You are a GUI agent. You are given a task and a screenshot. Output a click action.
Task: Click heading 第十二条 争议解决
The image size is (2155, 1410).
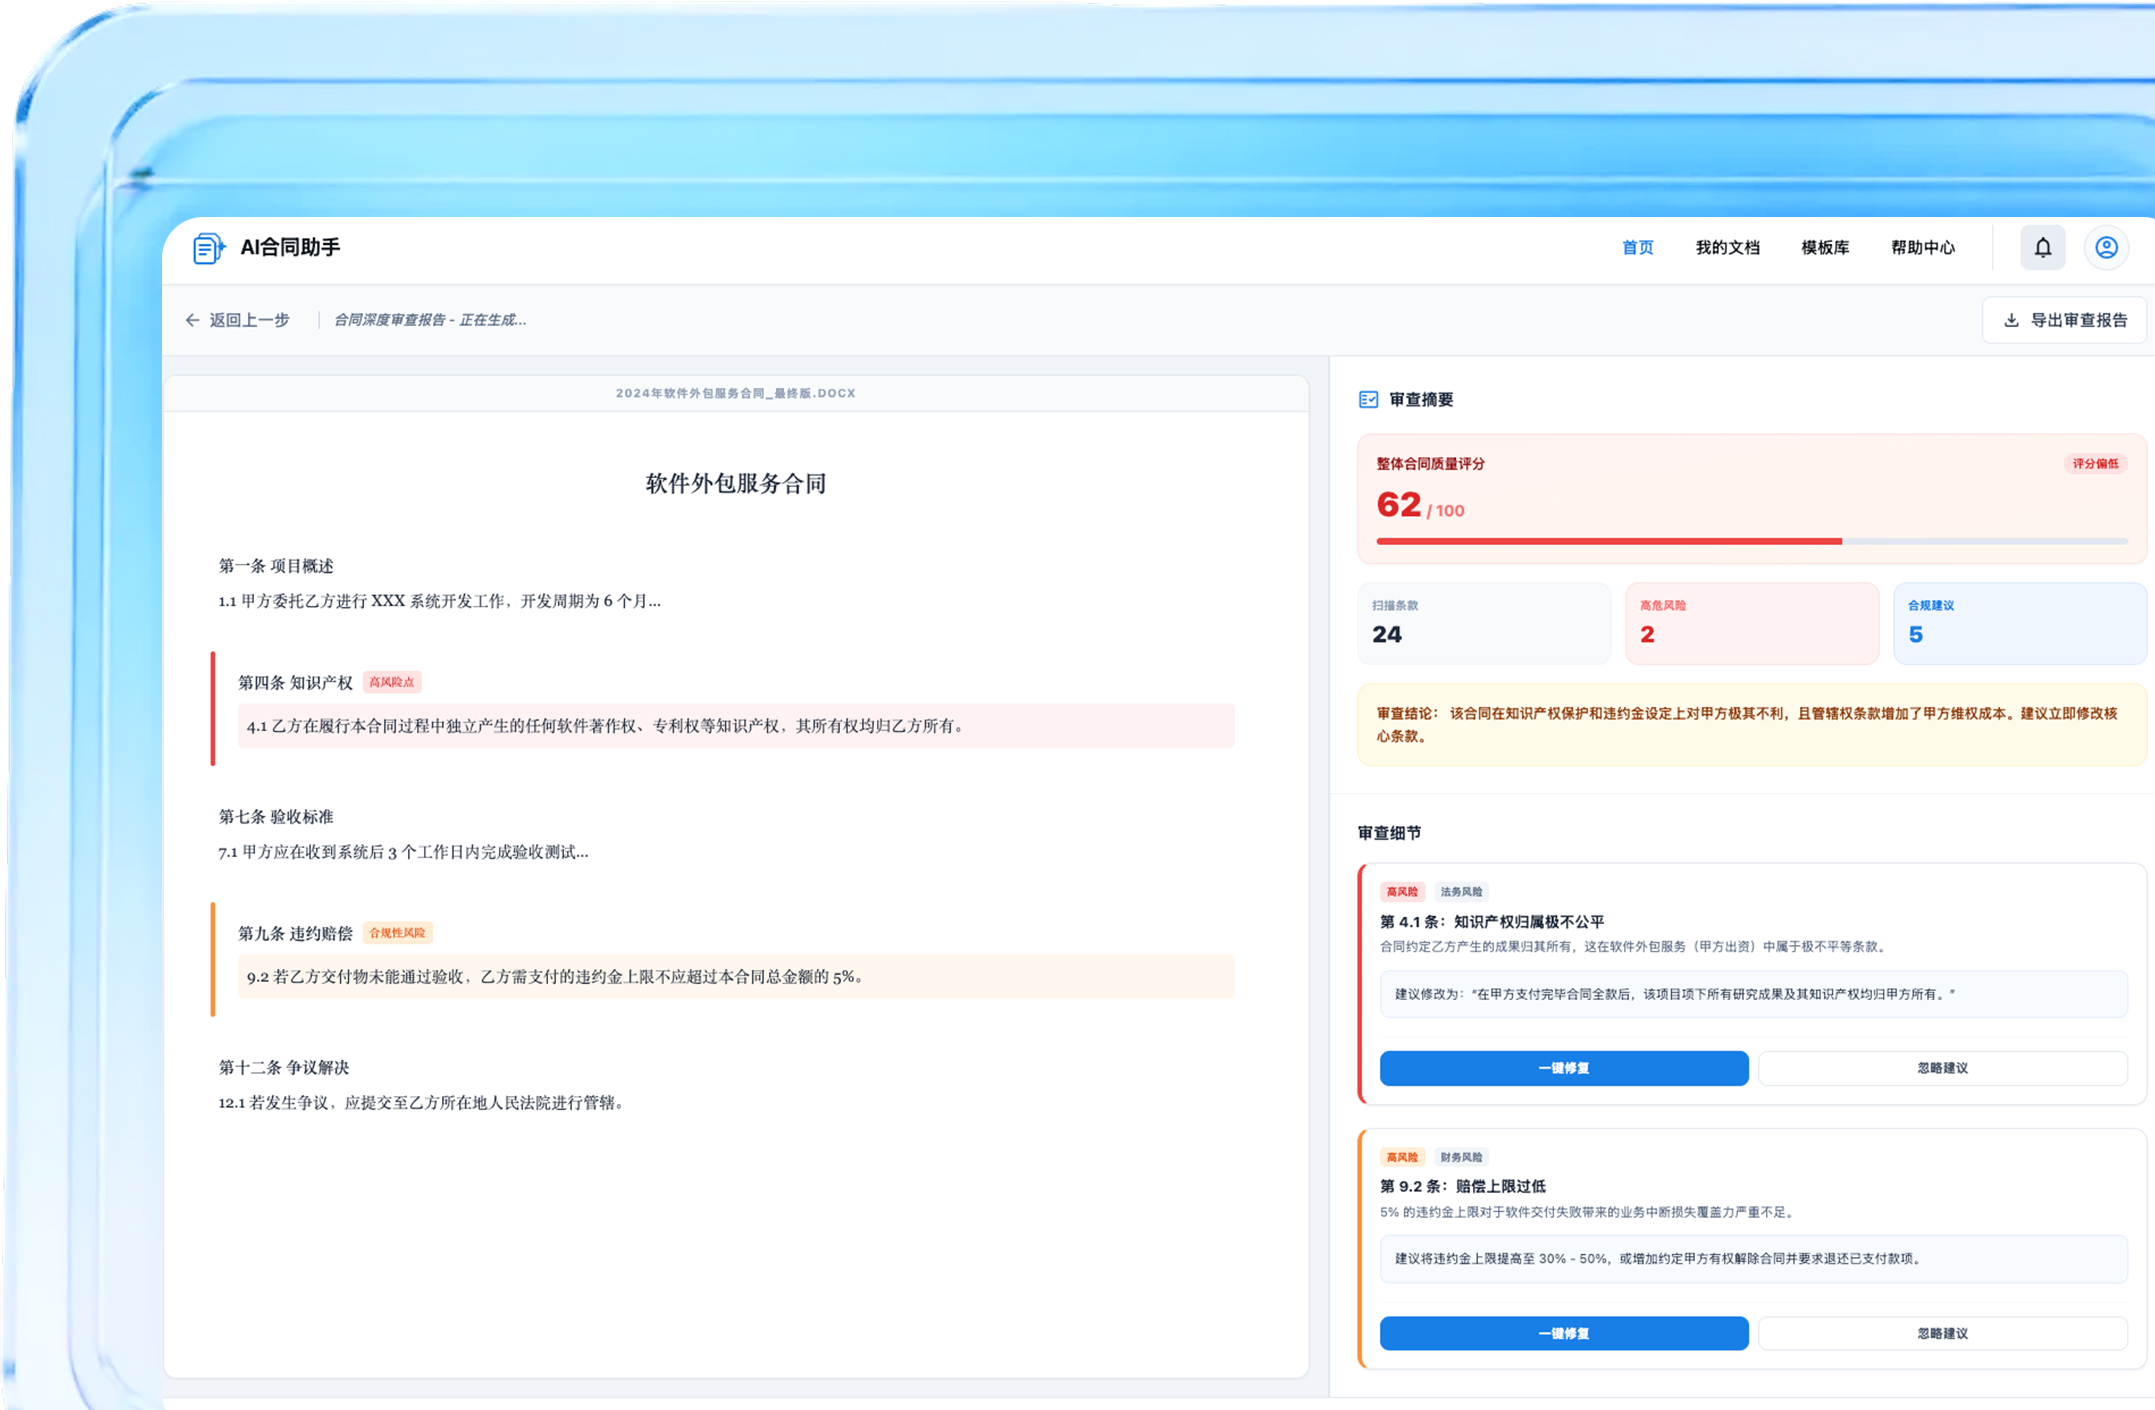tap(284, 1068)
